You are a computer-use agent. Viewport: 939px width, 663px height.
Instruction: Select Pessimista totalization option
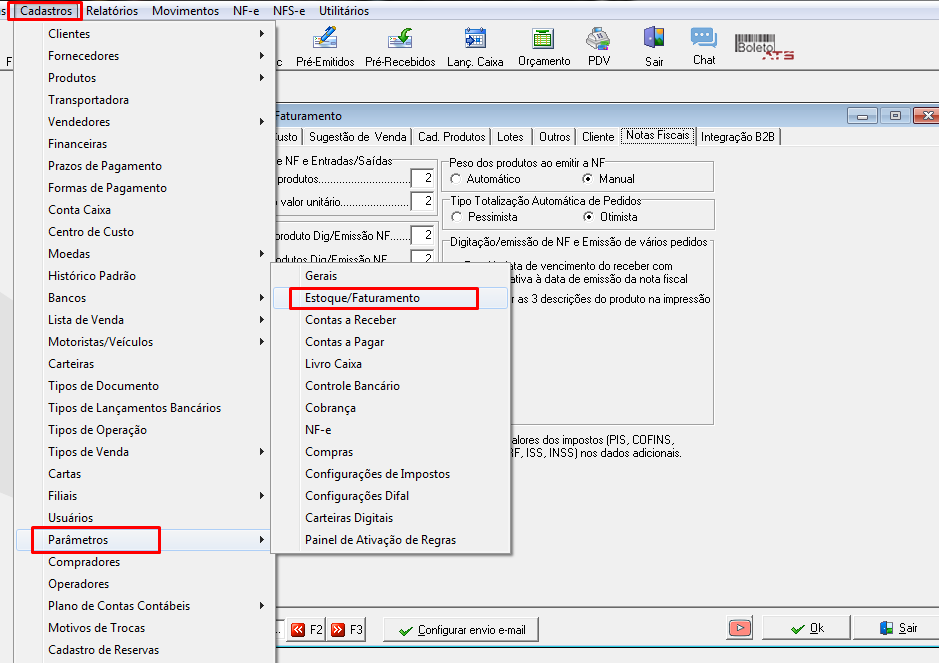click(456, 217)
